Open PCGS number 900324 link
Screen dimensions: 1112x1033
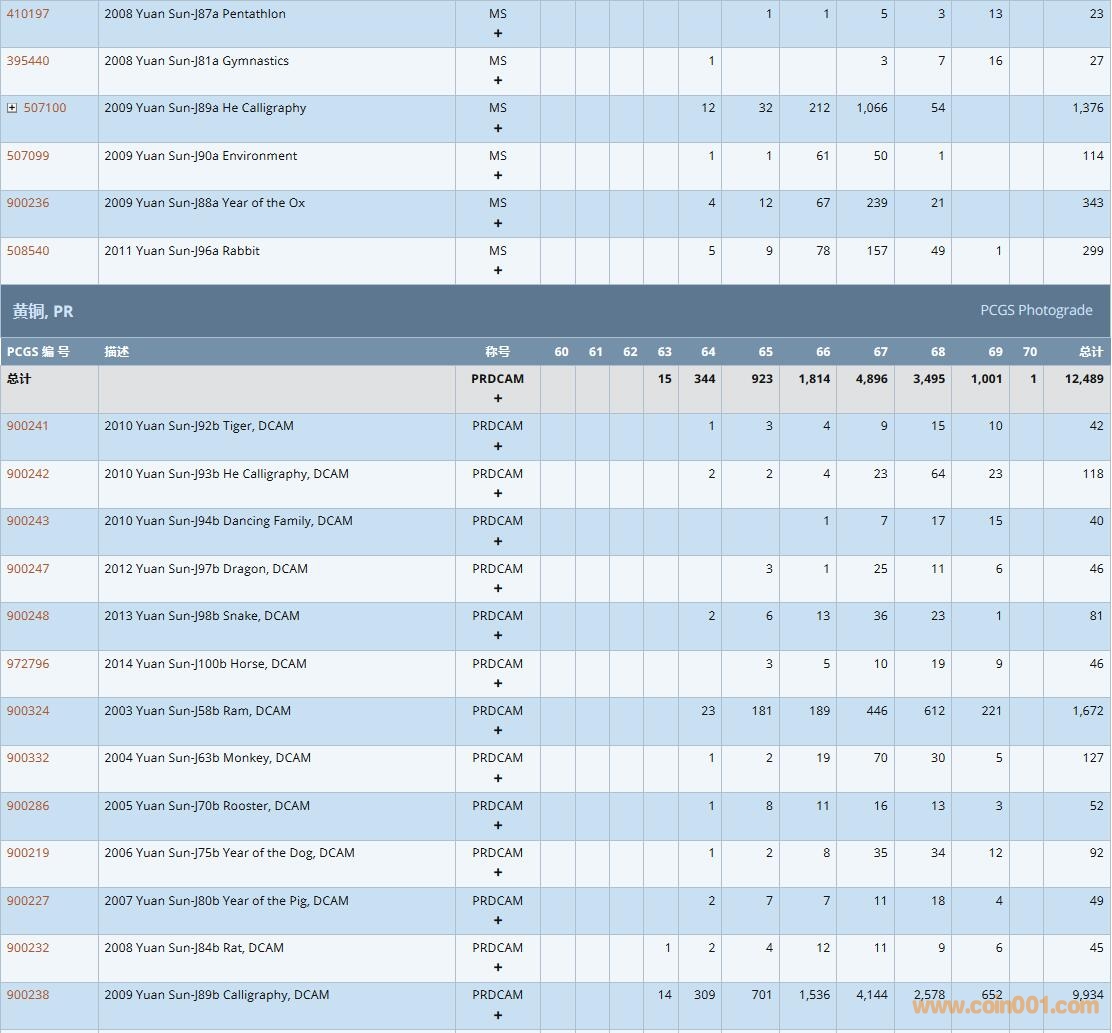pyautogui.click(x=28, y=711)
